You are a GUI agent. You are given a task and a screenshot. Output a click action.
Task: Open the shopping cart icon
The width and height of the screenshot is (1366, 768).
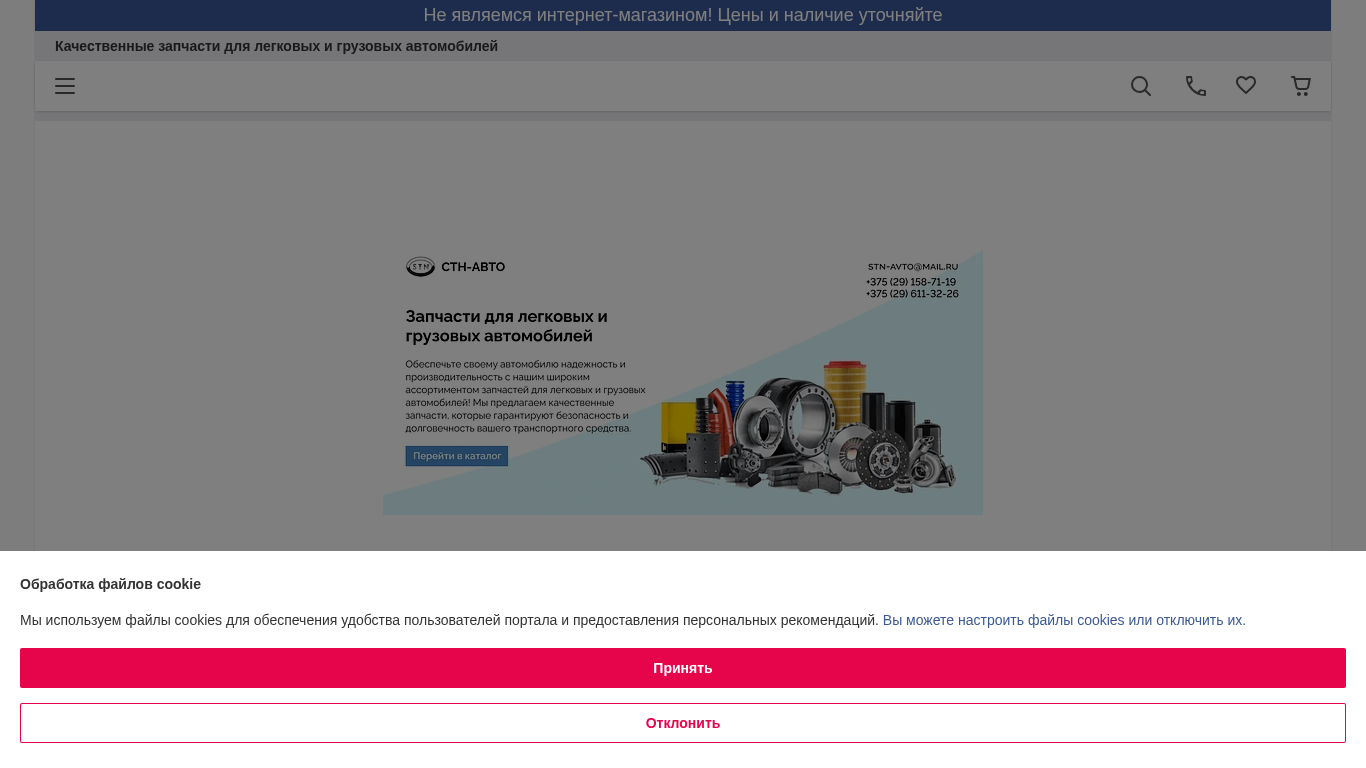1301,86
